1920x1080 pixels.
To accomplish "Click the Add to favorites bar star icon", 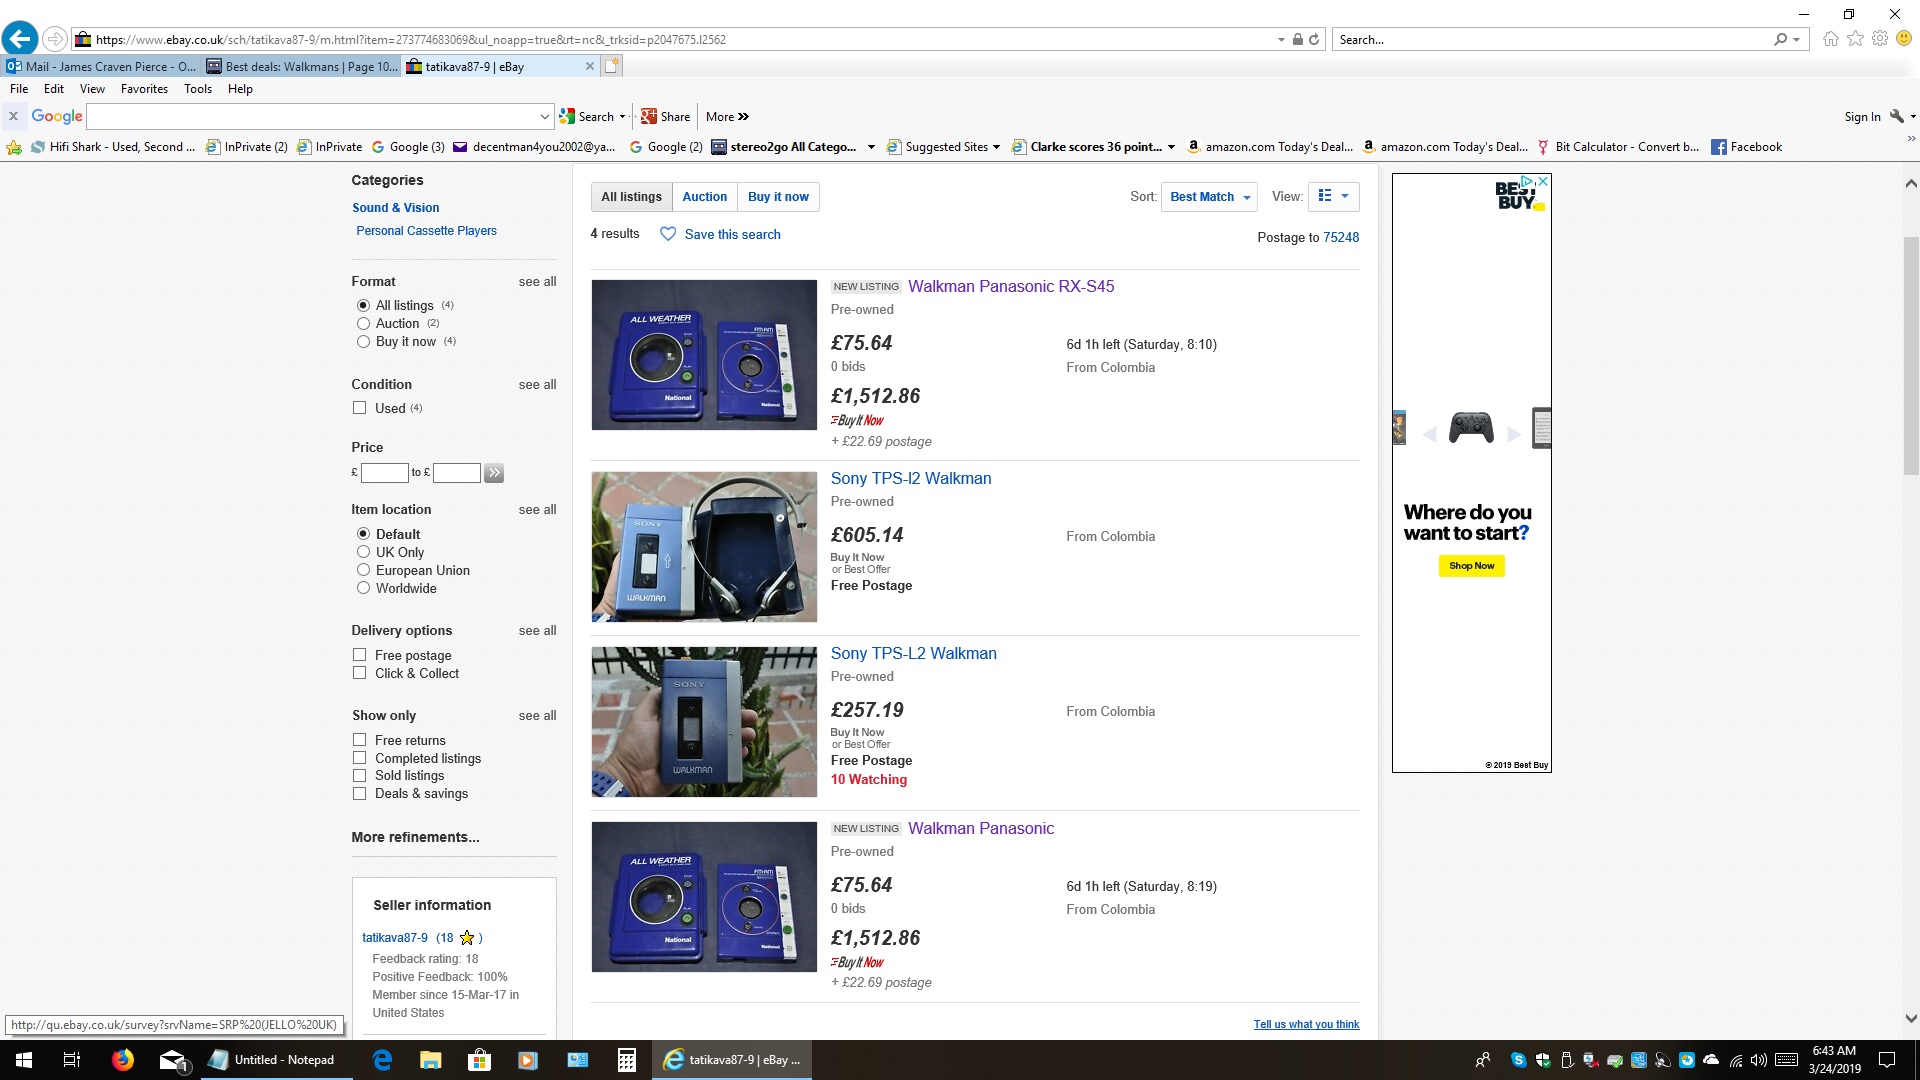I will [14, 147].
